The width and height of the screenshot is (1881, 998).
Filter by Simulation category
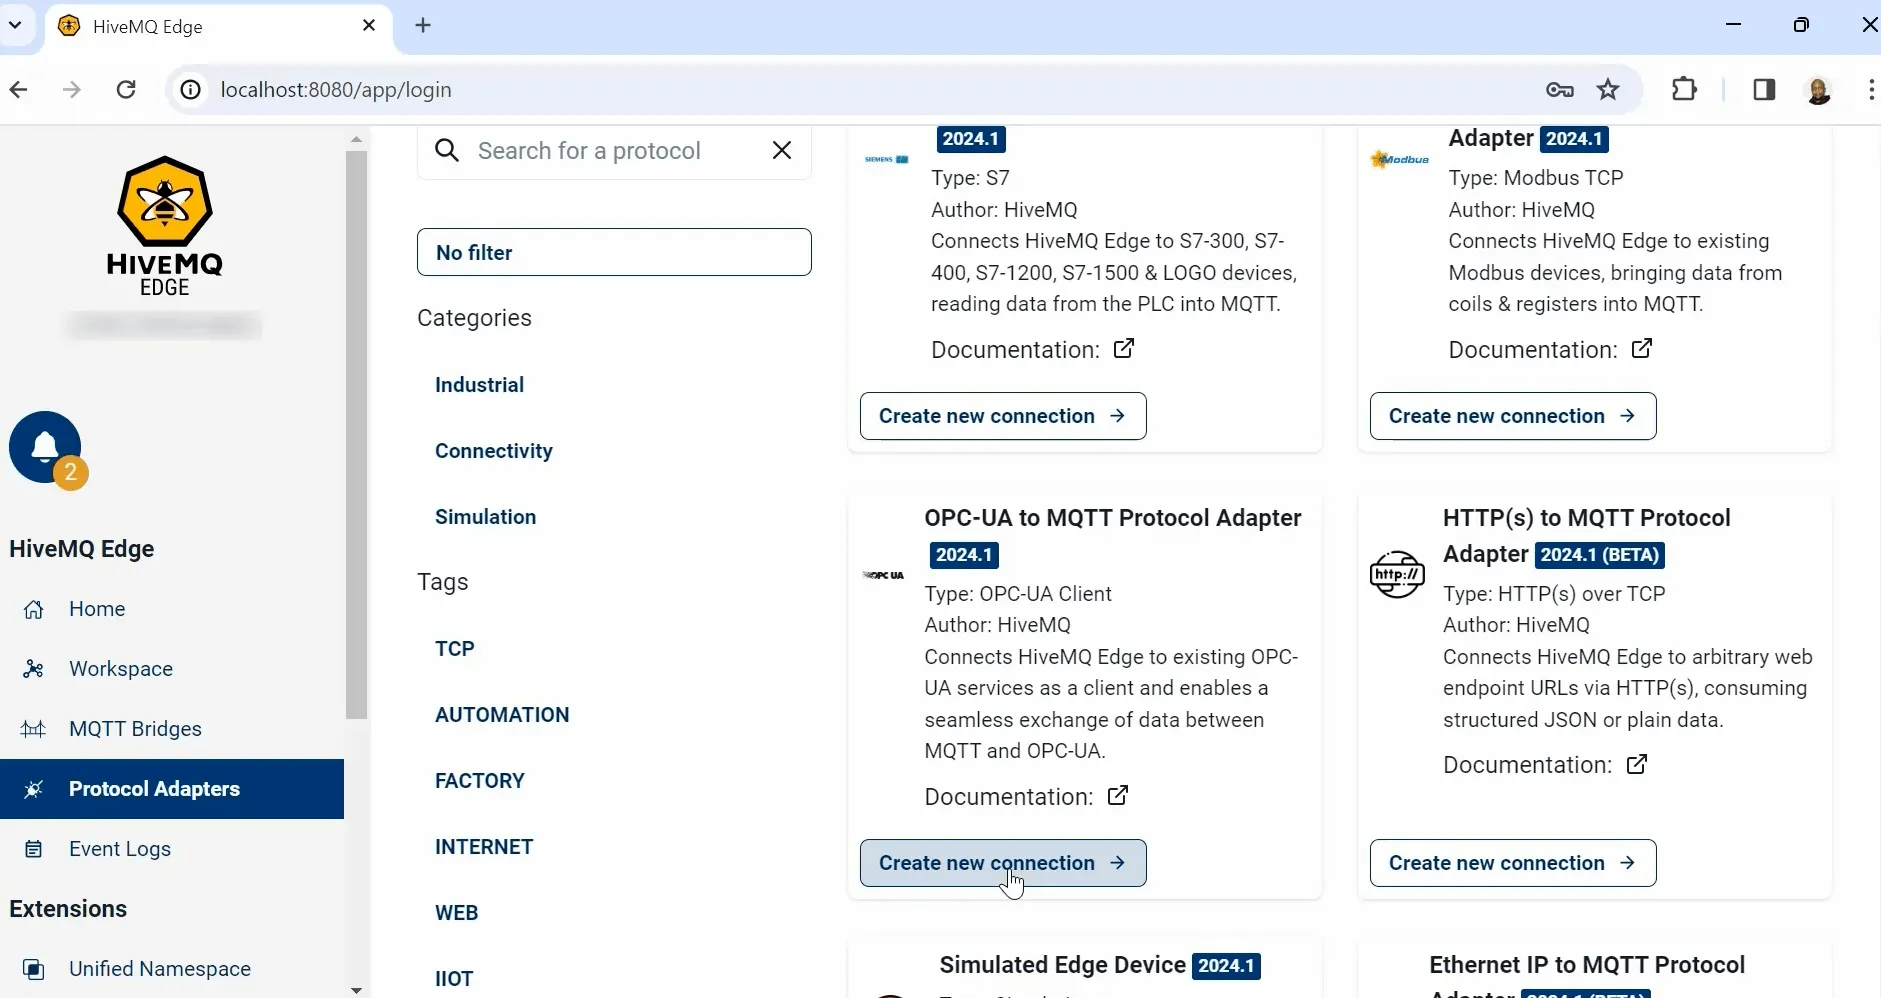pos(485,517)
